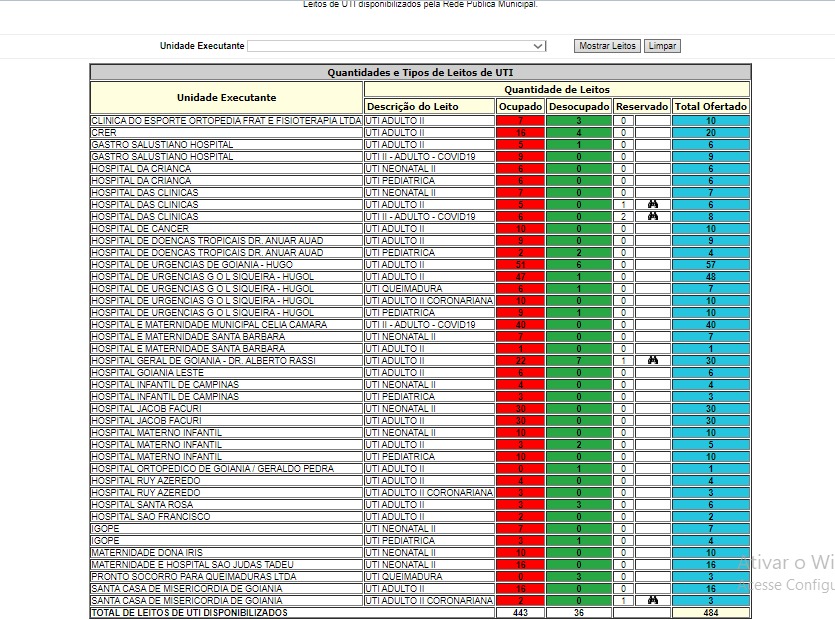
Task: View reserved details for Hospital Geral de Goiania
Action: coord(653,361)
